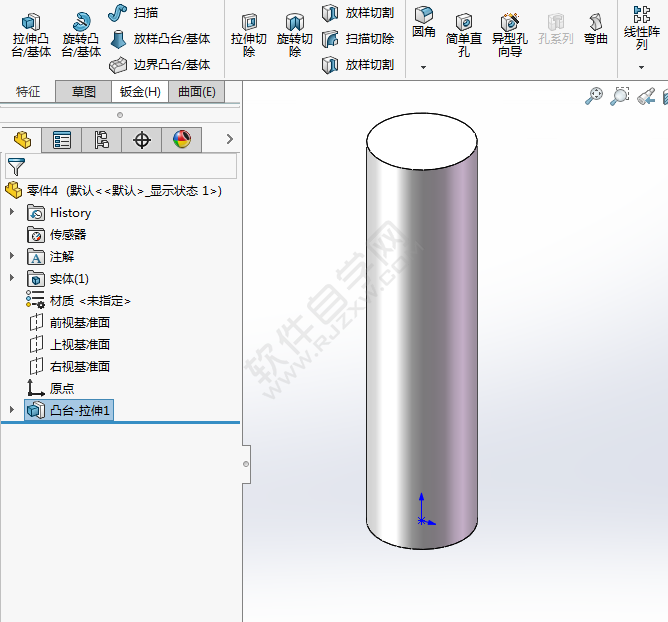The height and width of the screenshot is (622, 668).
Task: Click the cylinder's top circular face
Action: click(x=422, y=141)
